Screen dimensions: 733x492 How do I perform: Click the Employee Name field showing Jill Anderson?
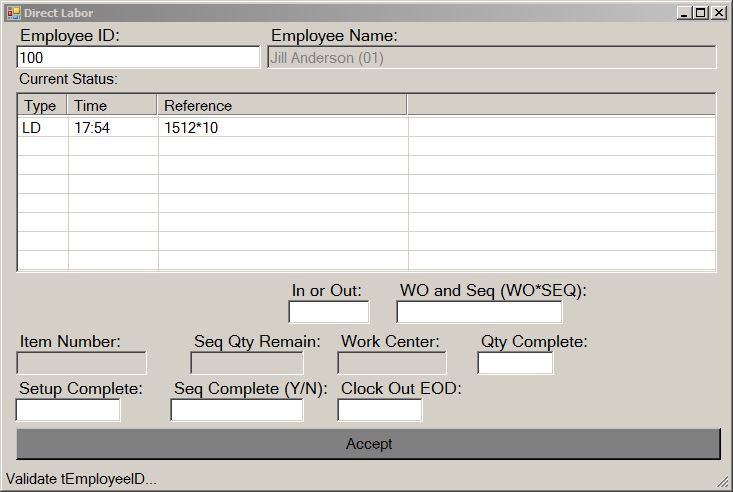[x=492, y=58]
